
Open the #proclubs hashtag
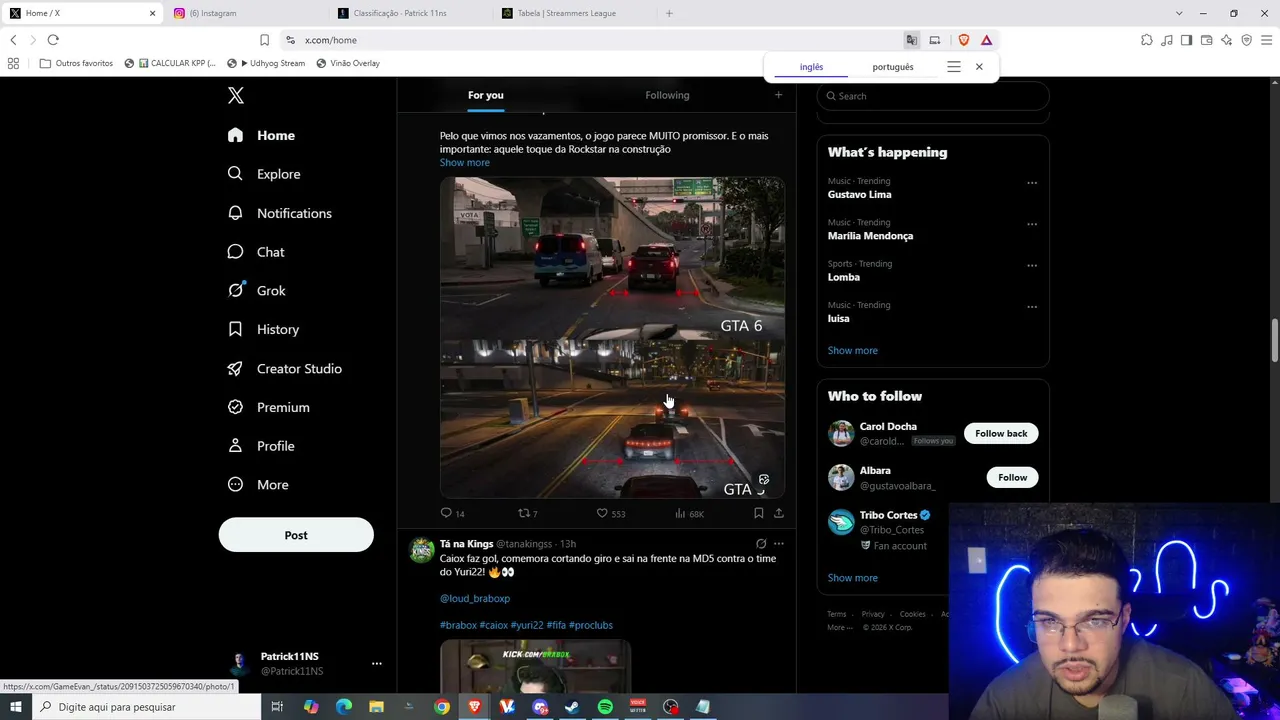point(591,625)
